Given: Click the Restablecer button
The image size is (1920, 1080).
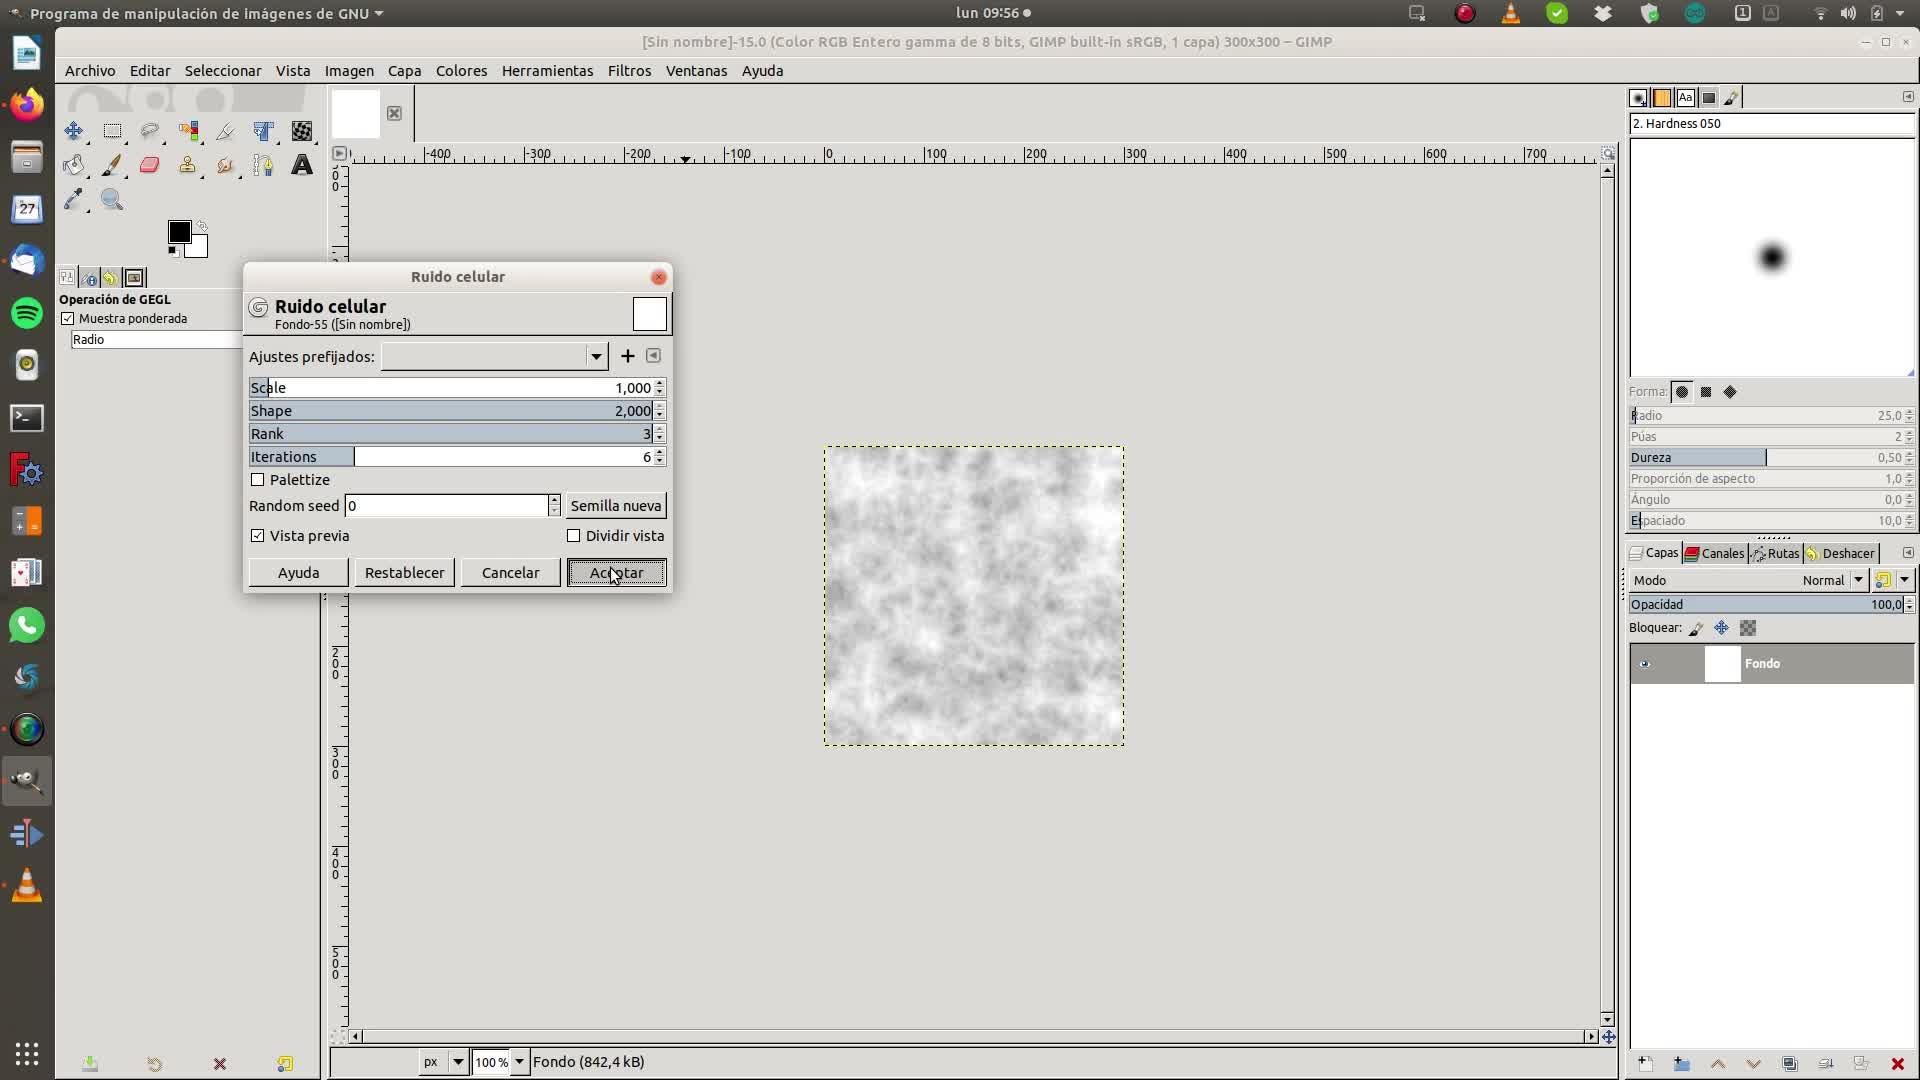Looking at the screenshot, I should (x=404, y=573).
